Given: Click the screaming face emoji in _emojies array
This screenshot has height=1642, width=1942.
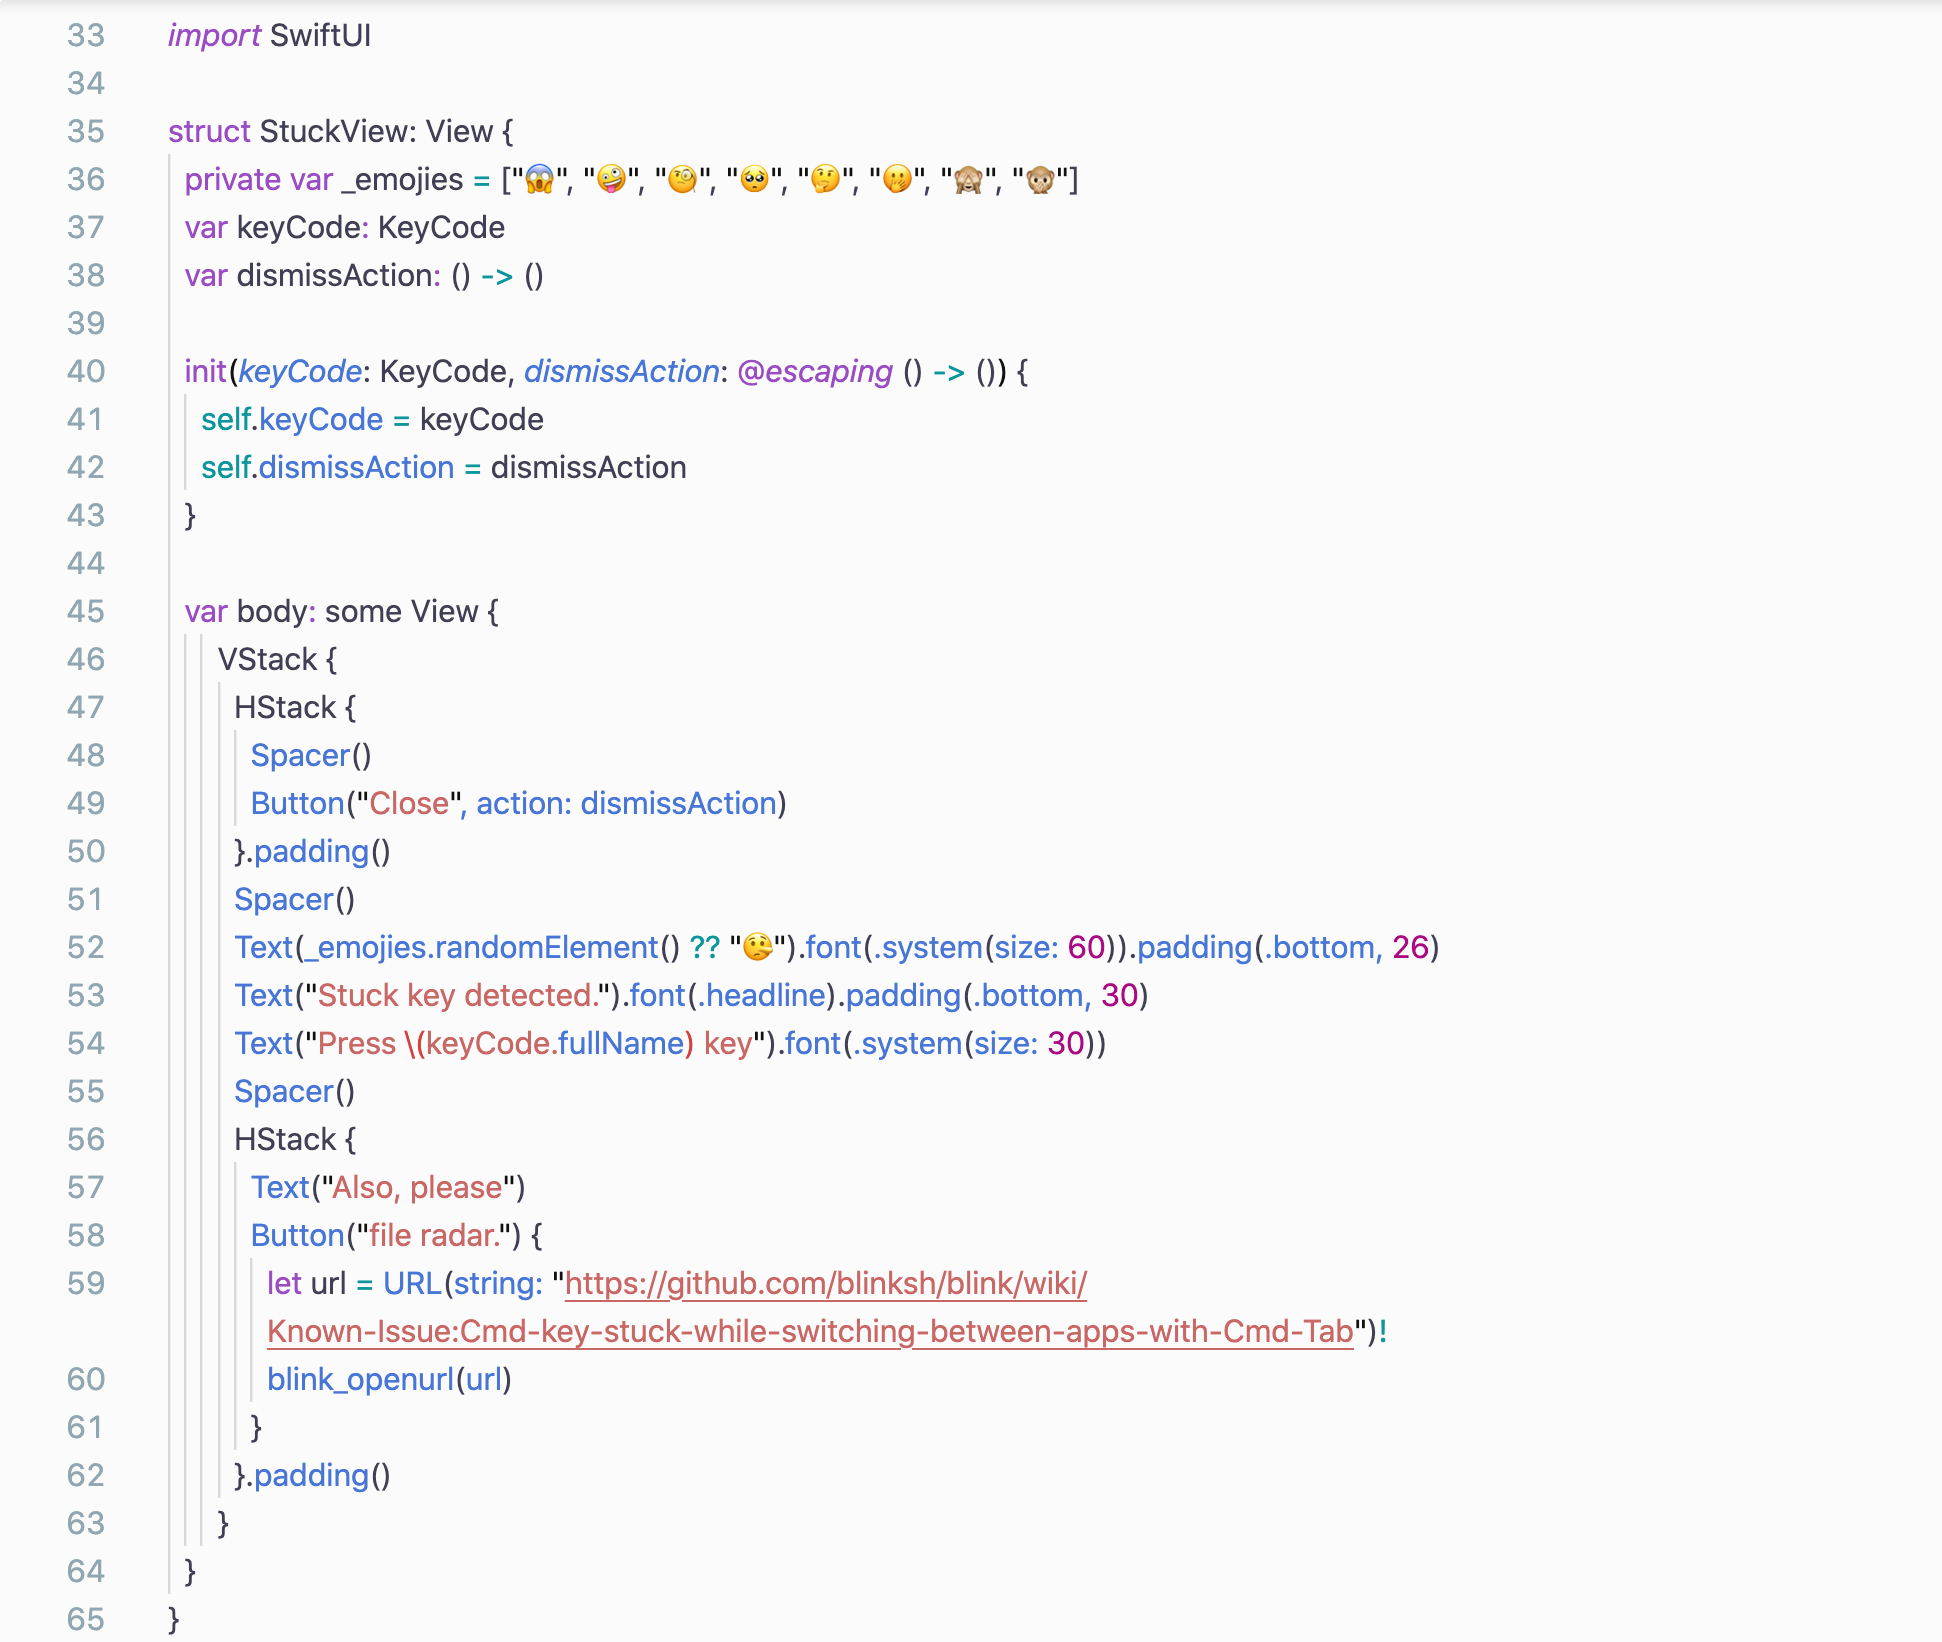Looking at the screenshot, I should pyautogui.click(x=539, y=180).
